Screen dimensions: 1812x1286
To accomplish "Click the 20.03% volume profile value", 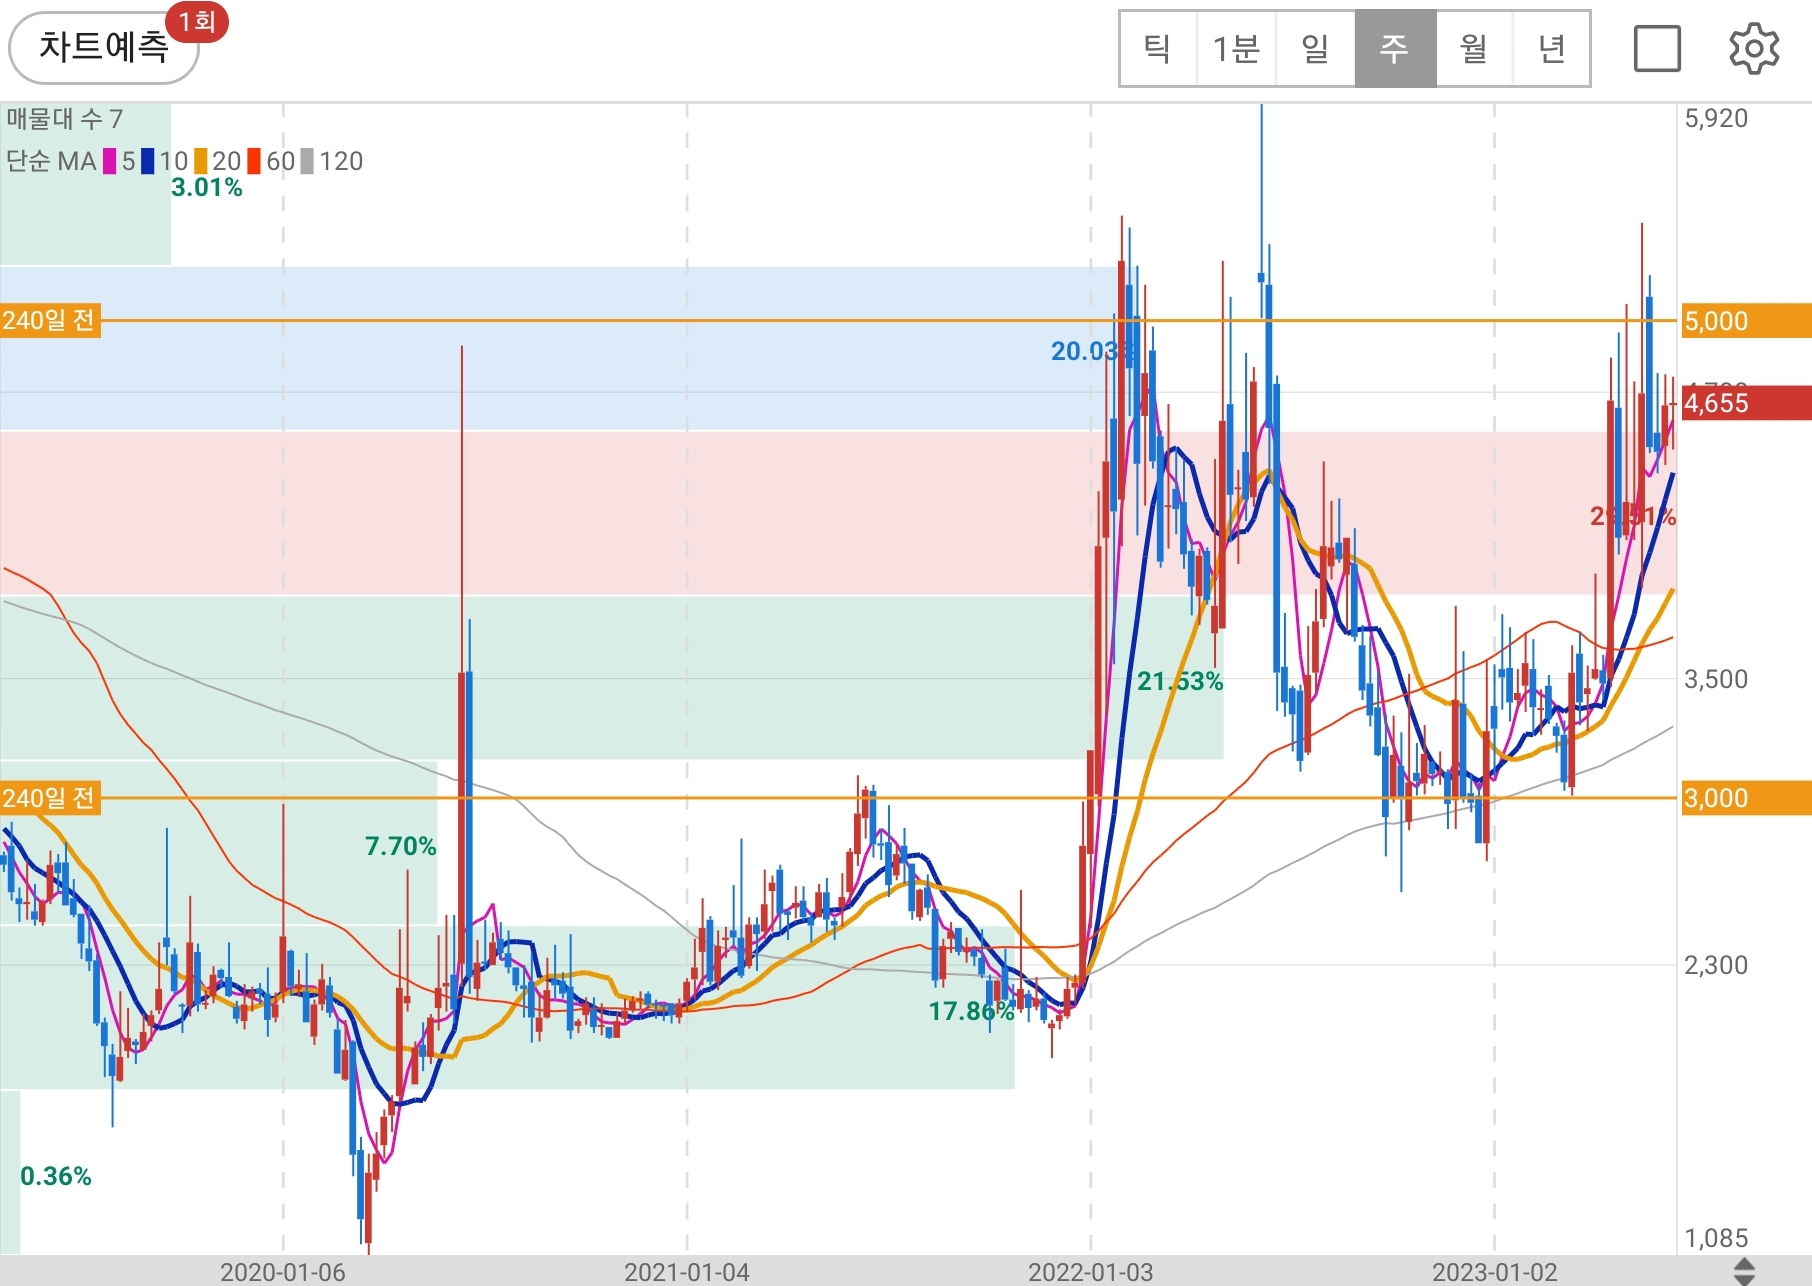I will tap(1092, 351).
